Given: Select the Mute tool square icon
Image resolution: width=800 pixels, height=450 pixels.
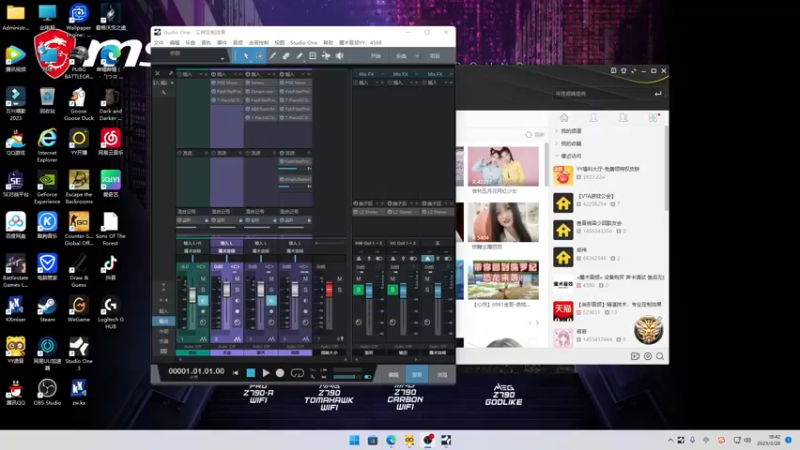Looking at the screenshot, I should pyautogui.click(x=312, y=56).
